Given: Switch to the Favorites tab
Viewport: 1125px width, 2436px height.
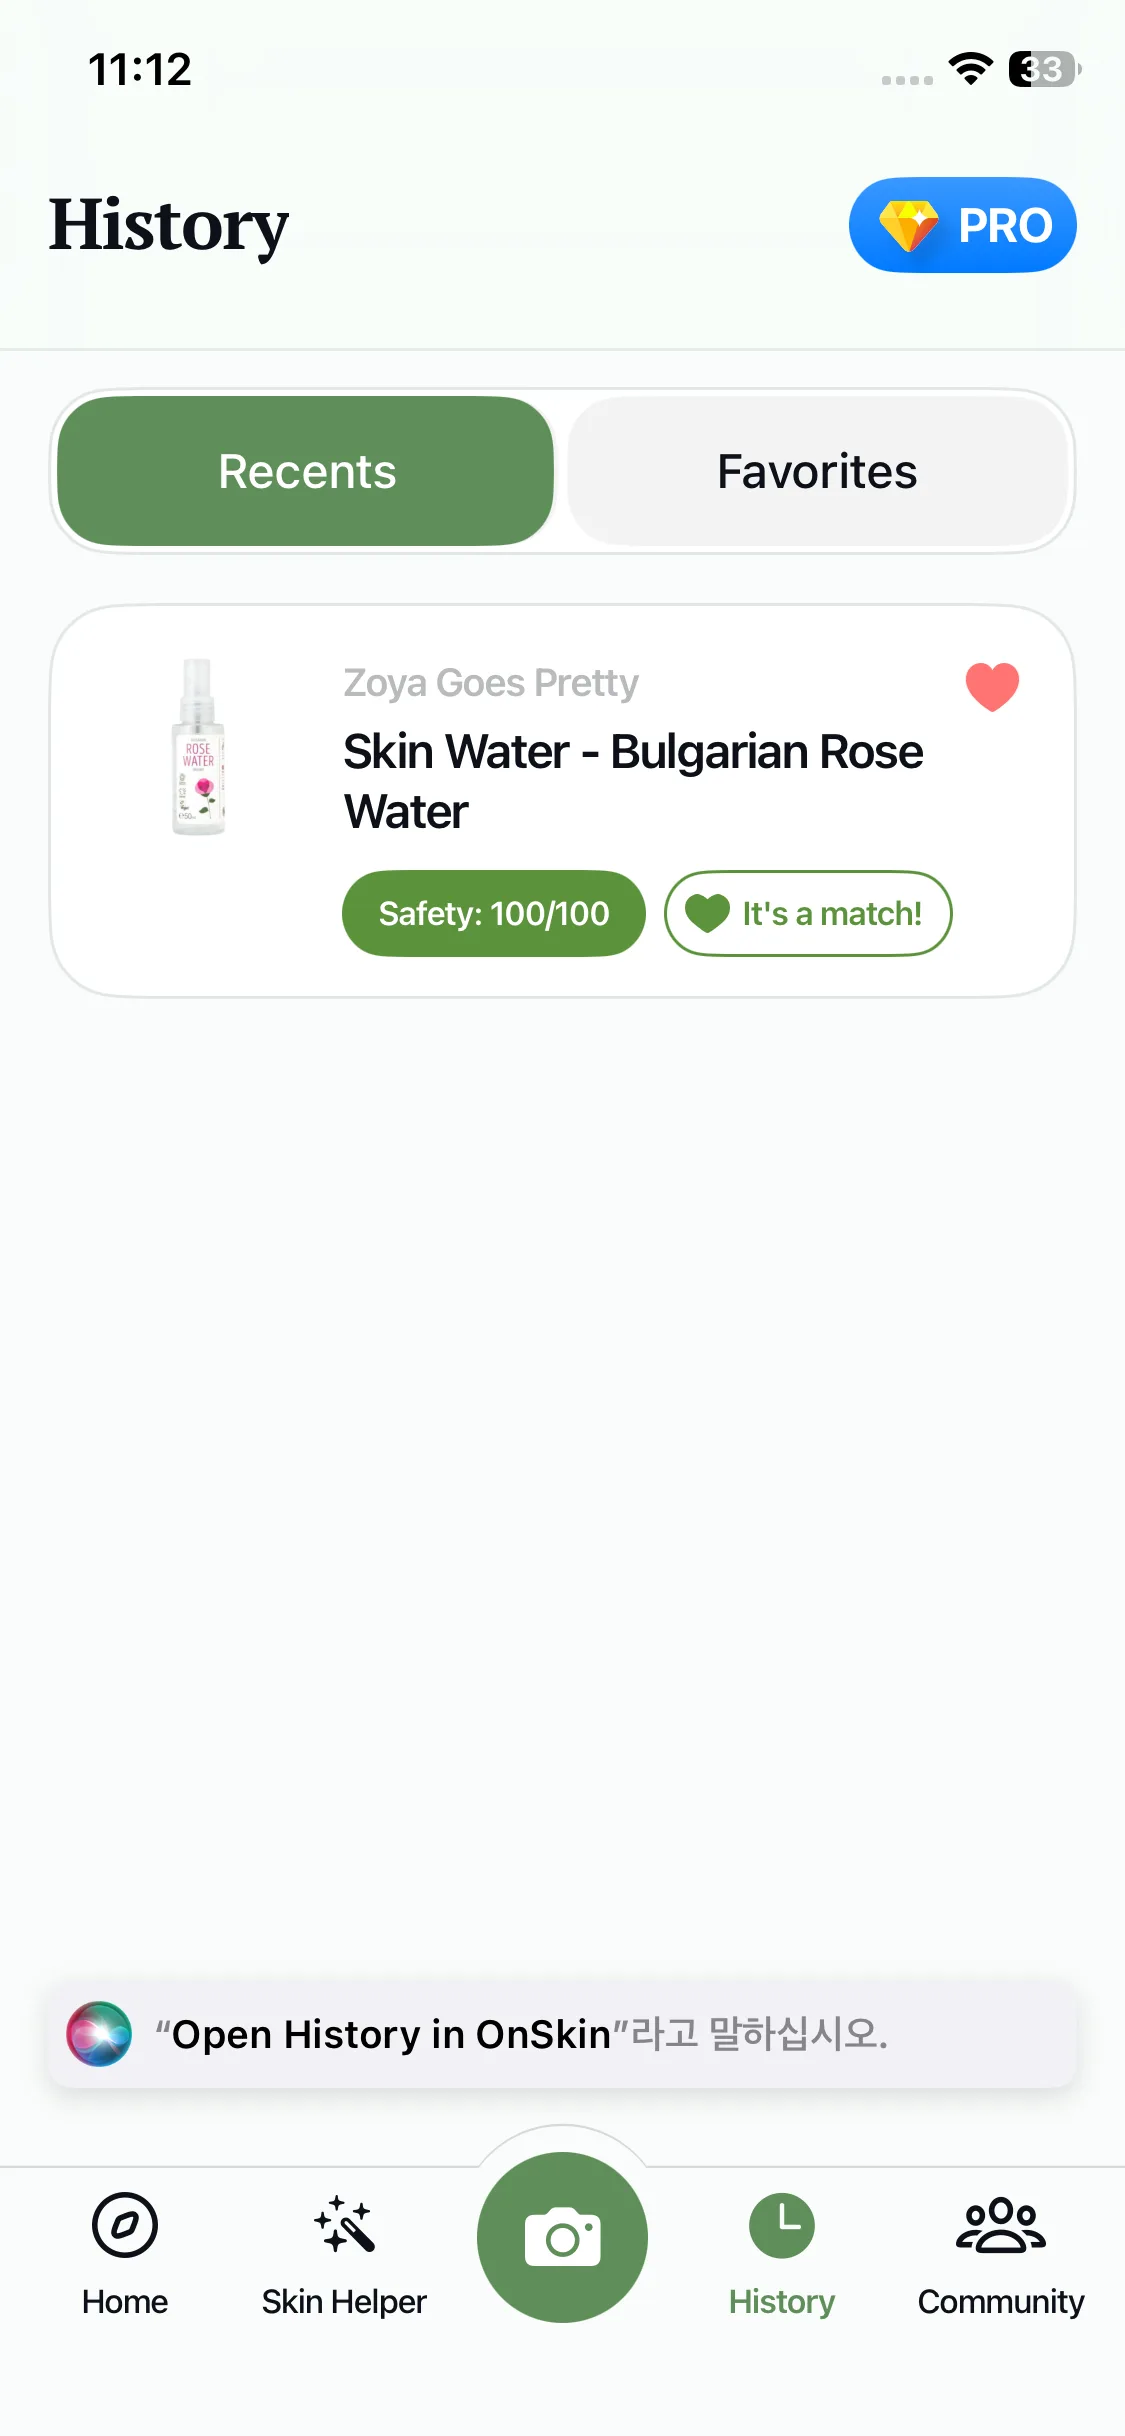Looking at the screenshot, I should click(x=817, y=471).
